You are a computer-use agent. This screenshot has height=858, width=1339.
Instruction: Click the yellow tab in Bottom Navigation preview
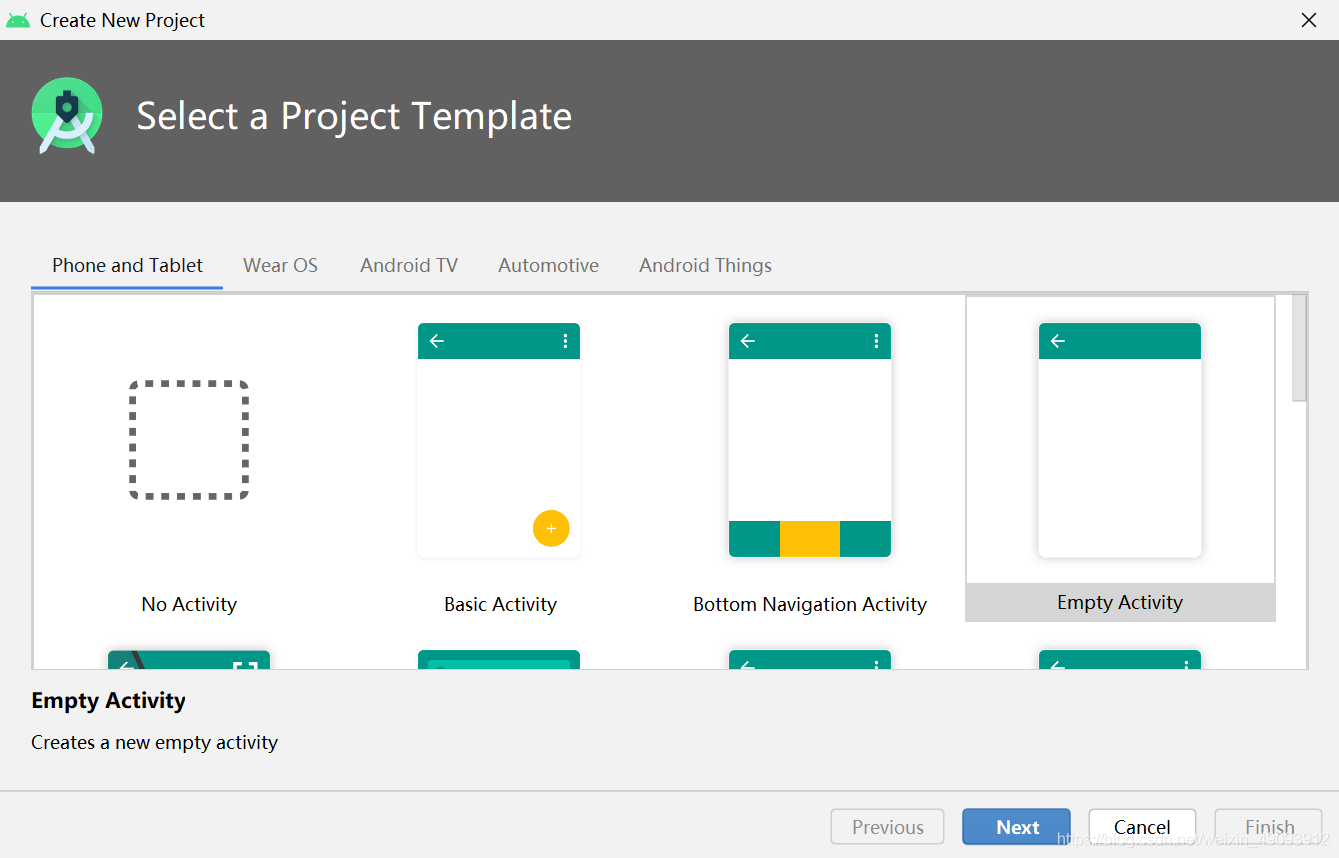tap(810, 539)
